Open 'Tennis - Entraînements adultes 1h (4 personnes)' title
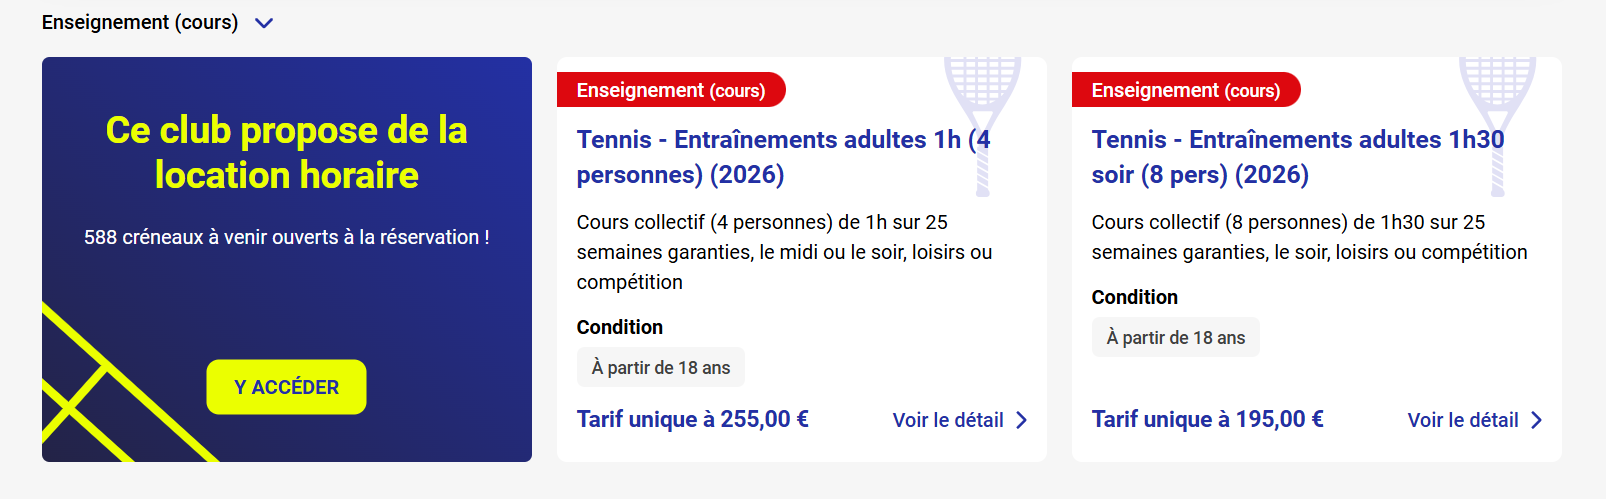Image resolution: width=1606 pixels, height=499 pixels. pos(770,157)
